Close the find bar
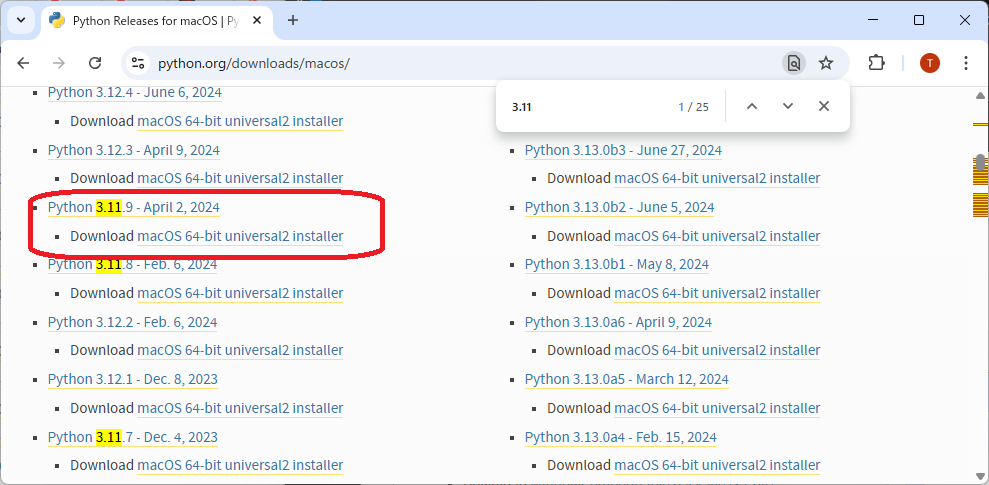The image size is (989, 485). pos(824,106)
